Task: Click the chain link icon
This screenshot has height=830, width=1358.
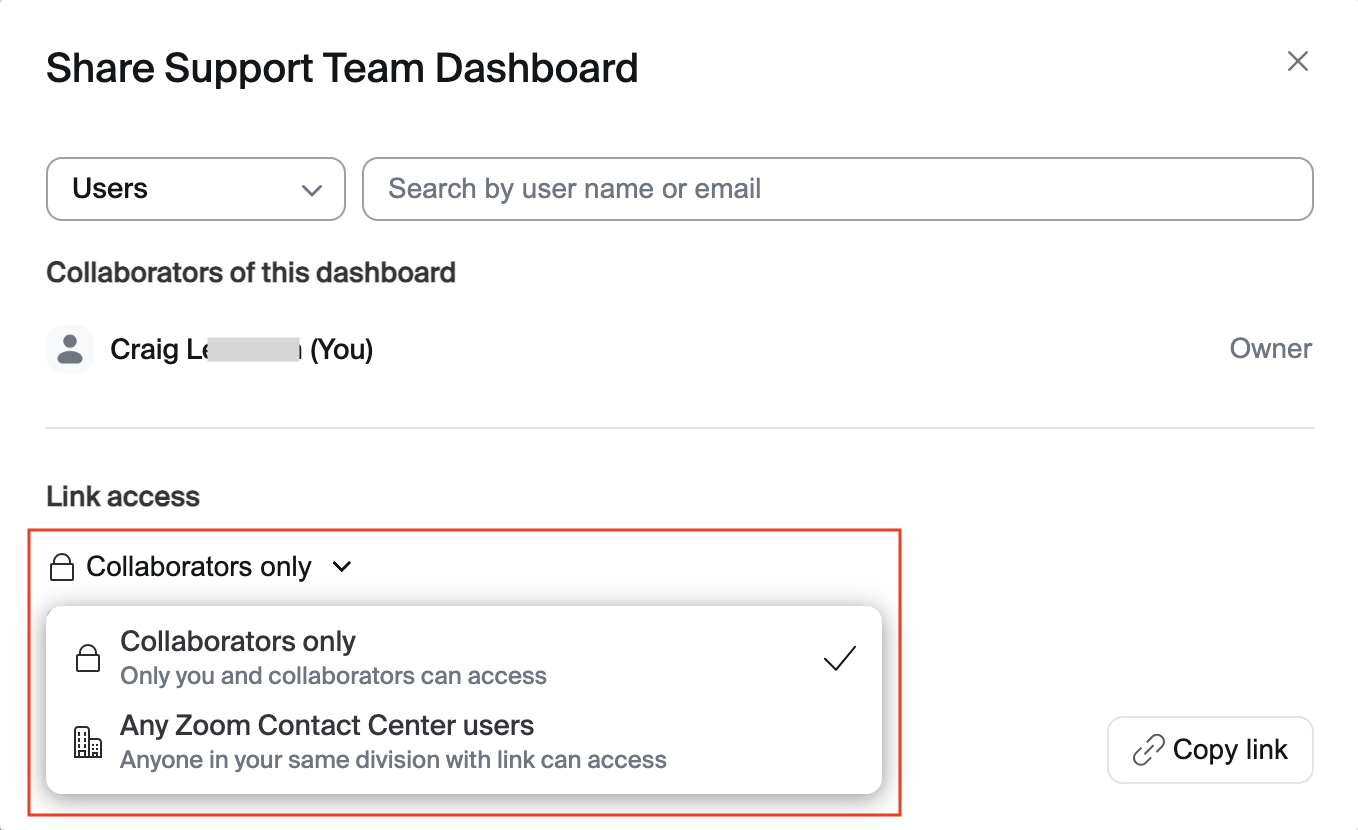Action: pos(1148,750)
